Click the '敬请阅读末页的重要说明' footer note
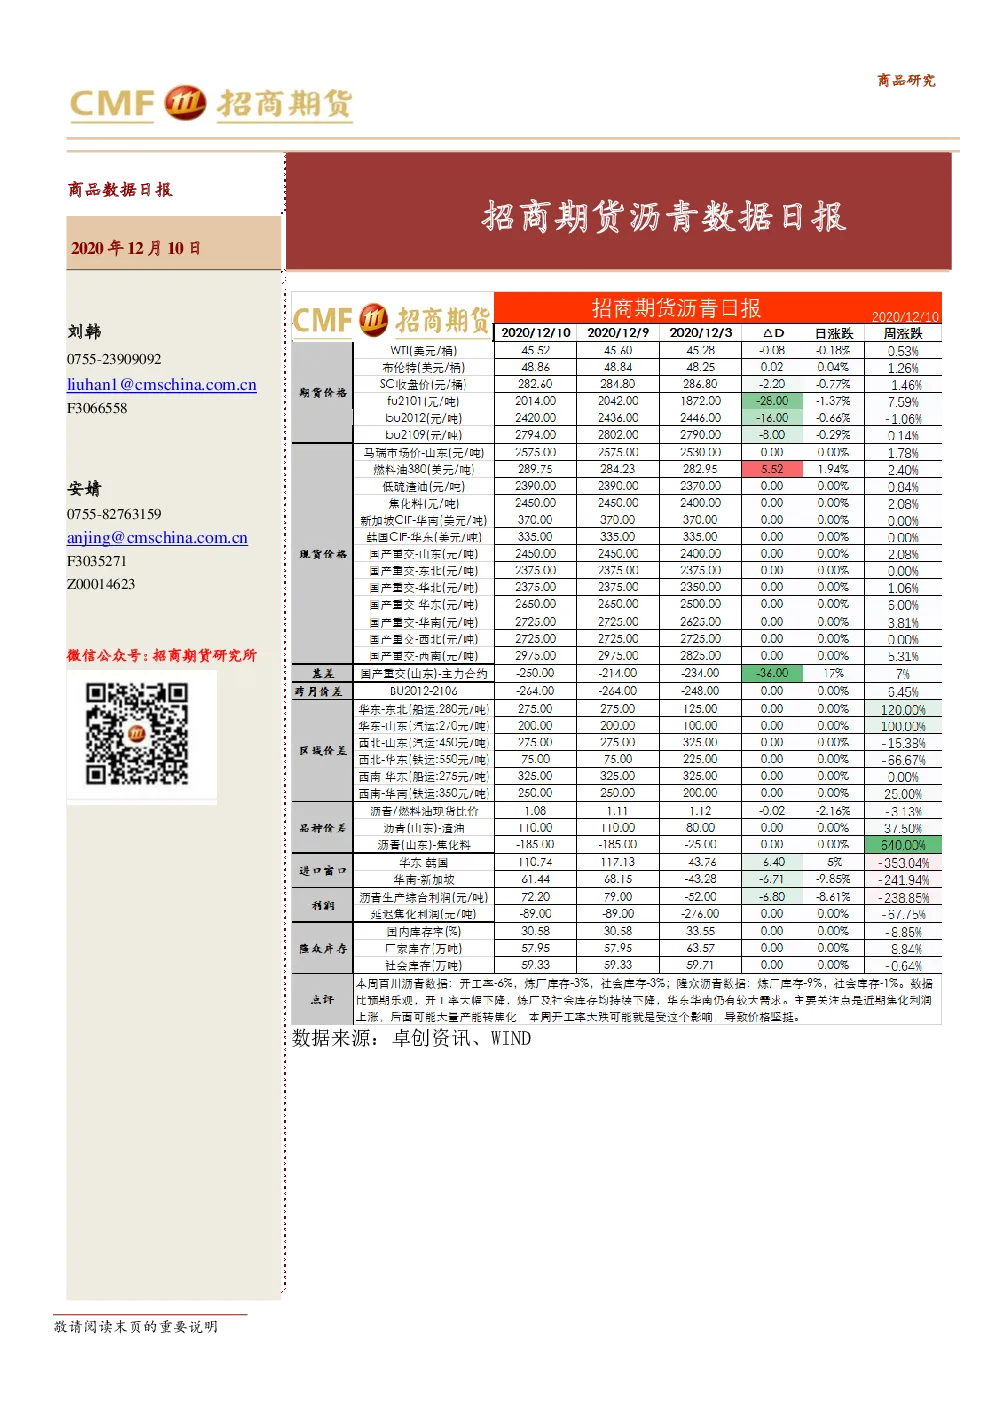The image size is (992, 1403). click(x=136, y=1327)
